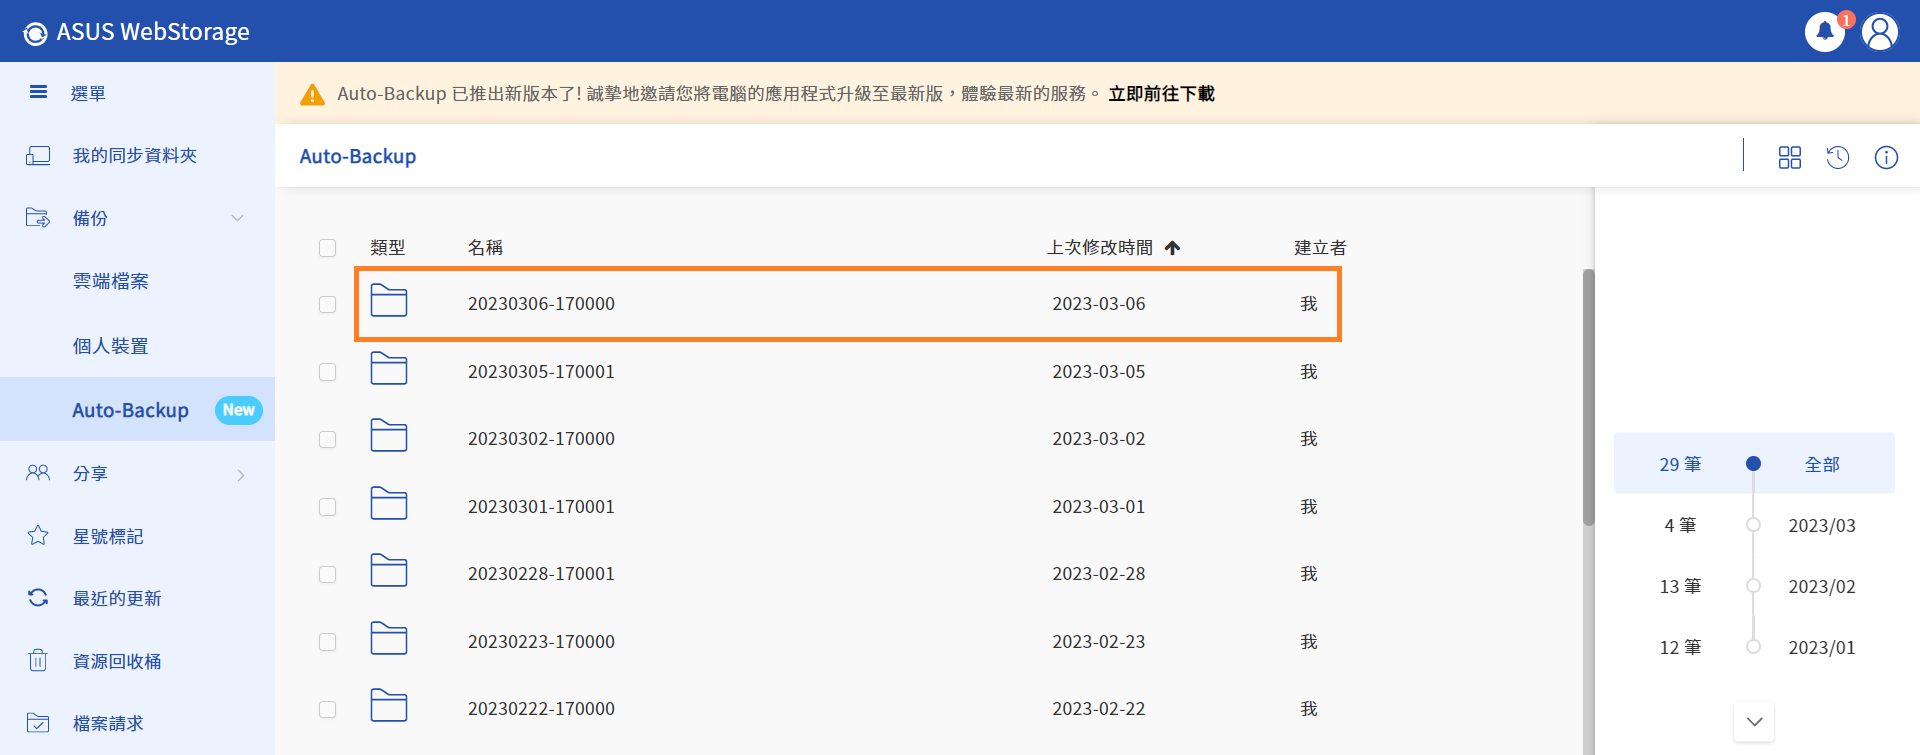Image resolution: width=1920 pixels, height=755 pixels.
Task: Click folder icon for 20230306-170000
Action: (x=389, y=301)
